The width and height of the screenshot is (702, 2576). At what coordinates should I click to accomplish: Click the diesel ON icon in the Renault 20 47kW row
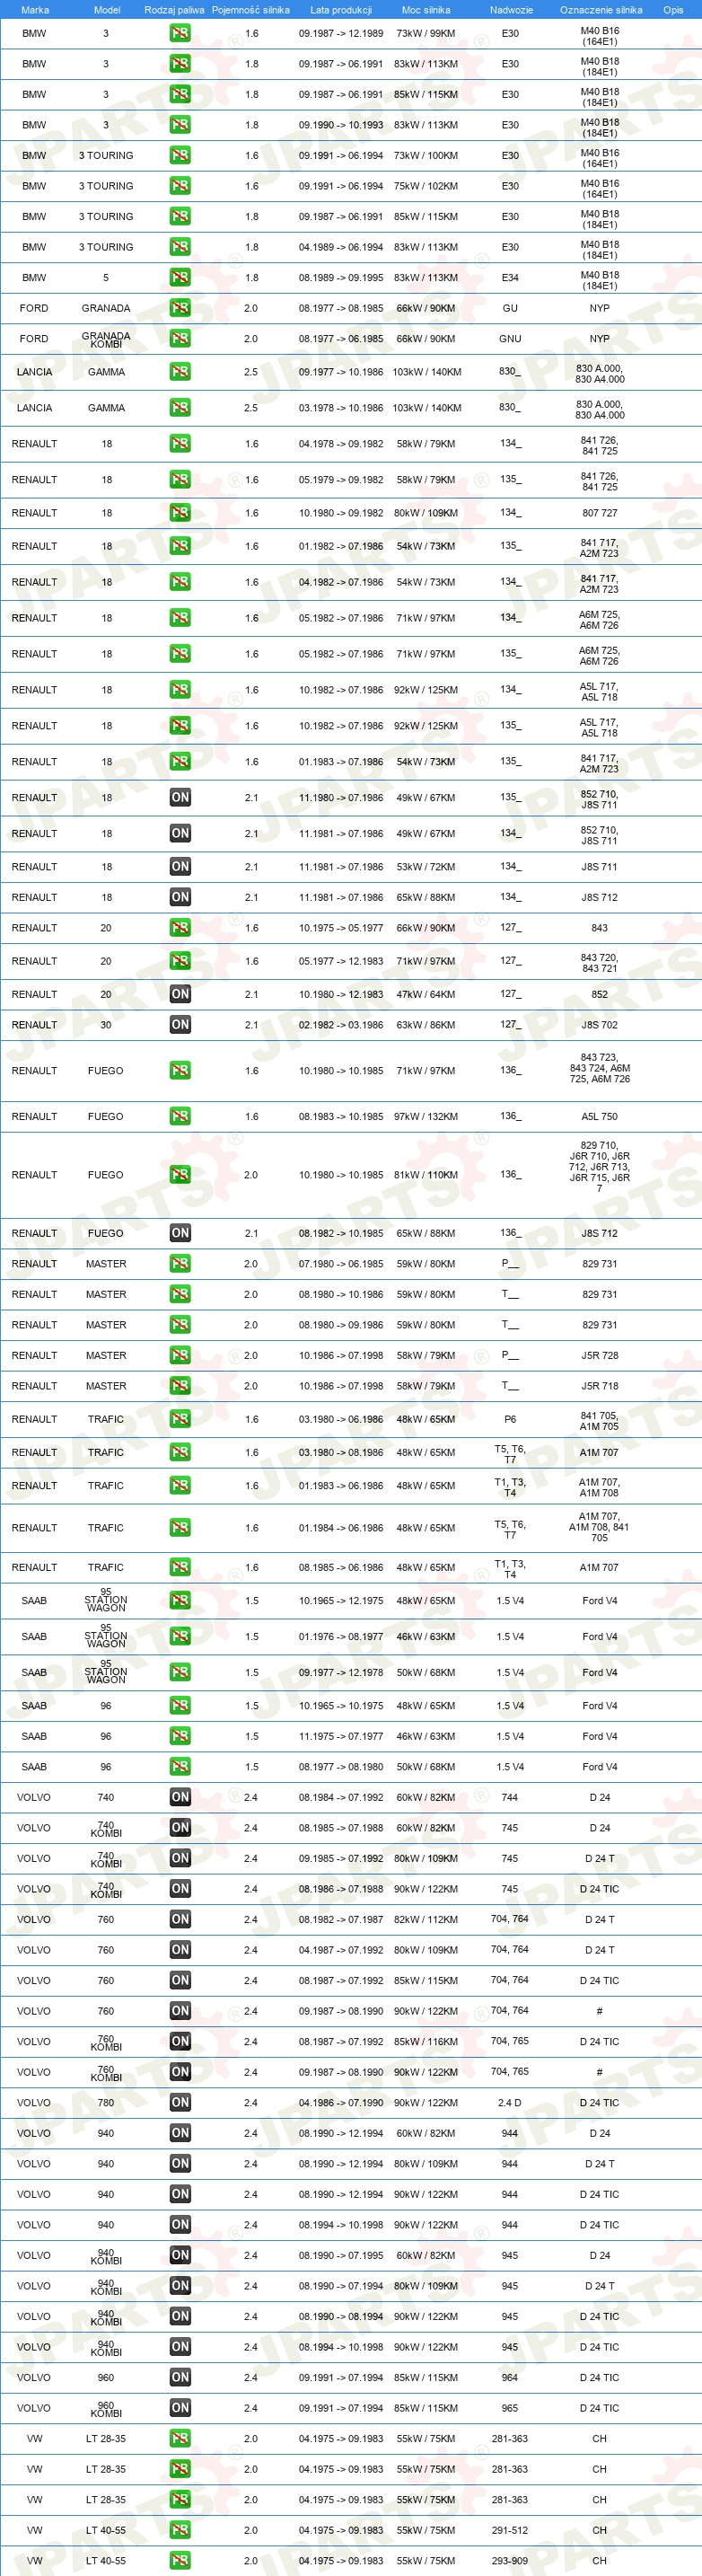coord(180,994)
